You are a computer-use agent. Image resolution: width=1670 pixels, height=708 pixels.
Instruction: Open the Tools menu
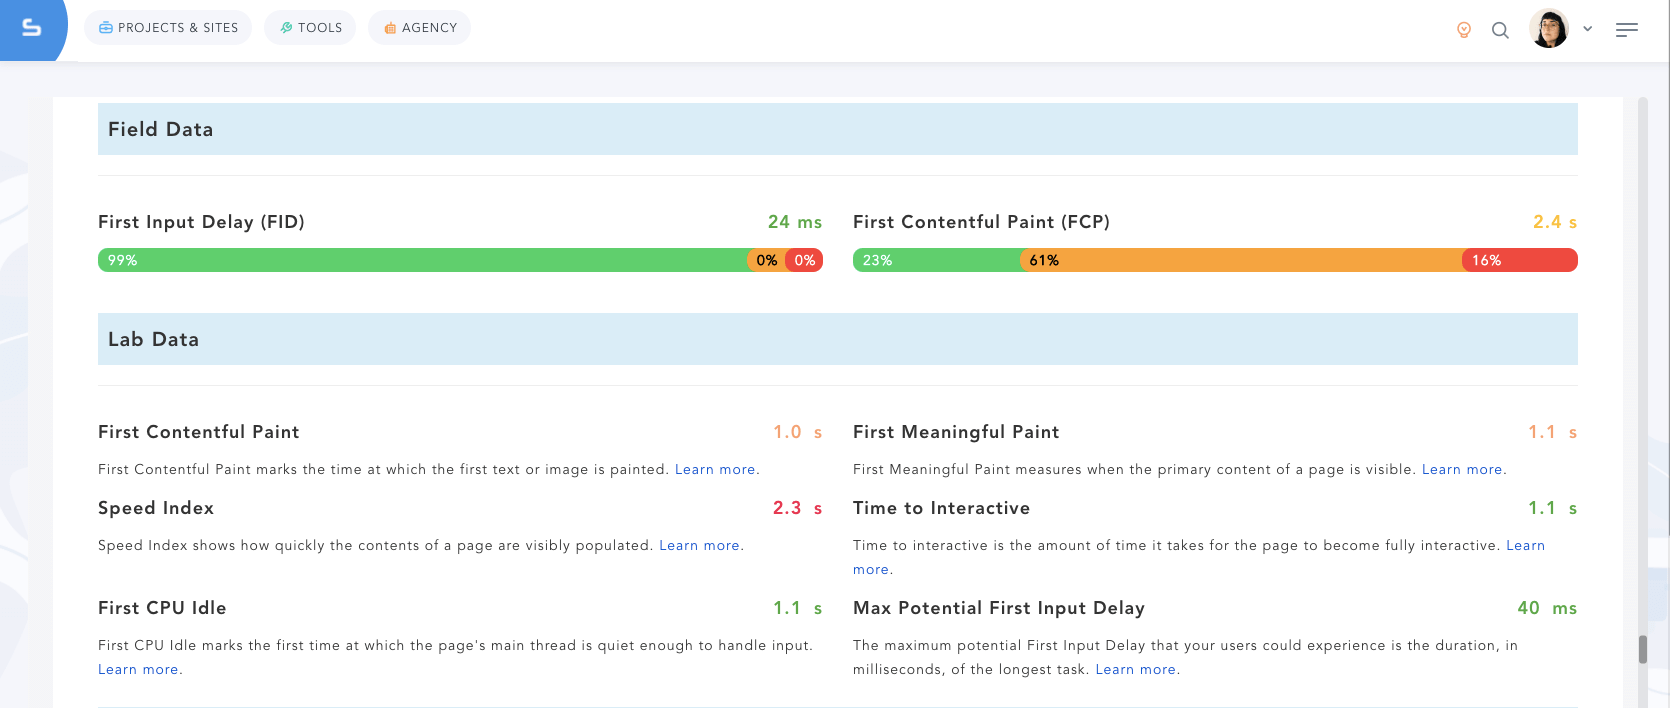[310, 28]
